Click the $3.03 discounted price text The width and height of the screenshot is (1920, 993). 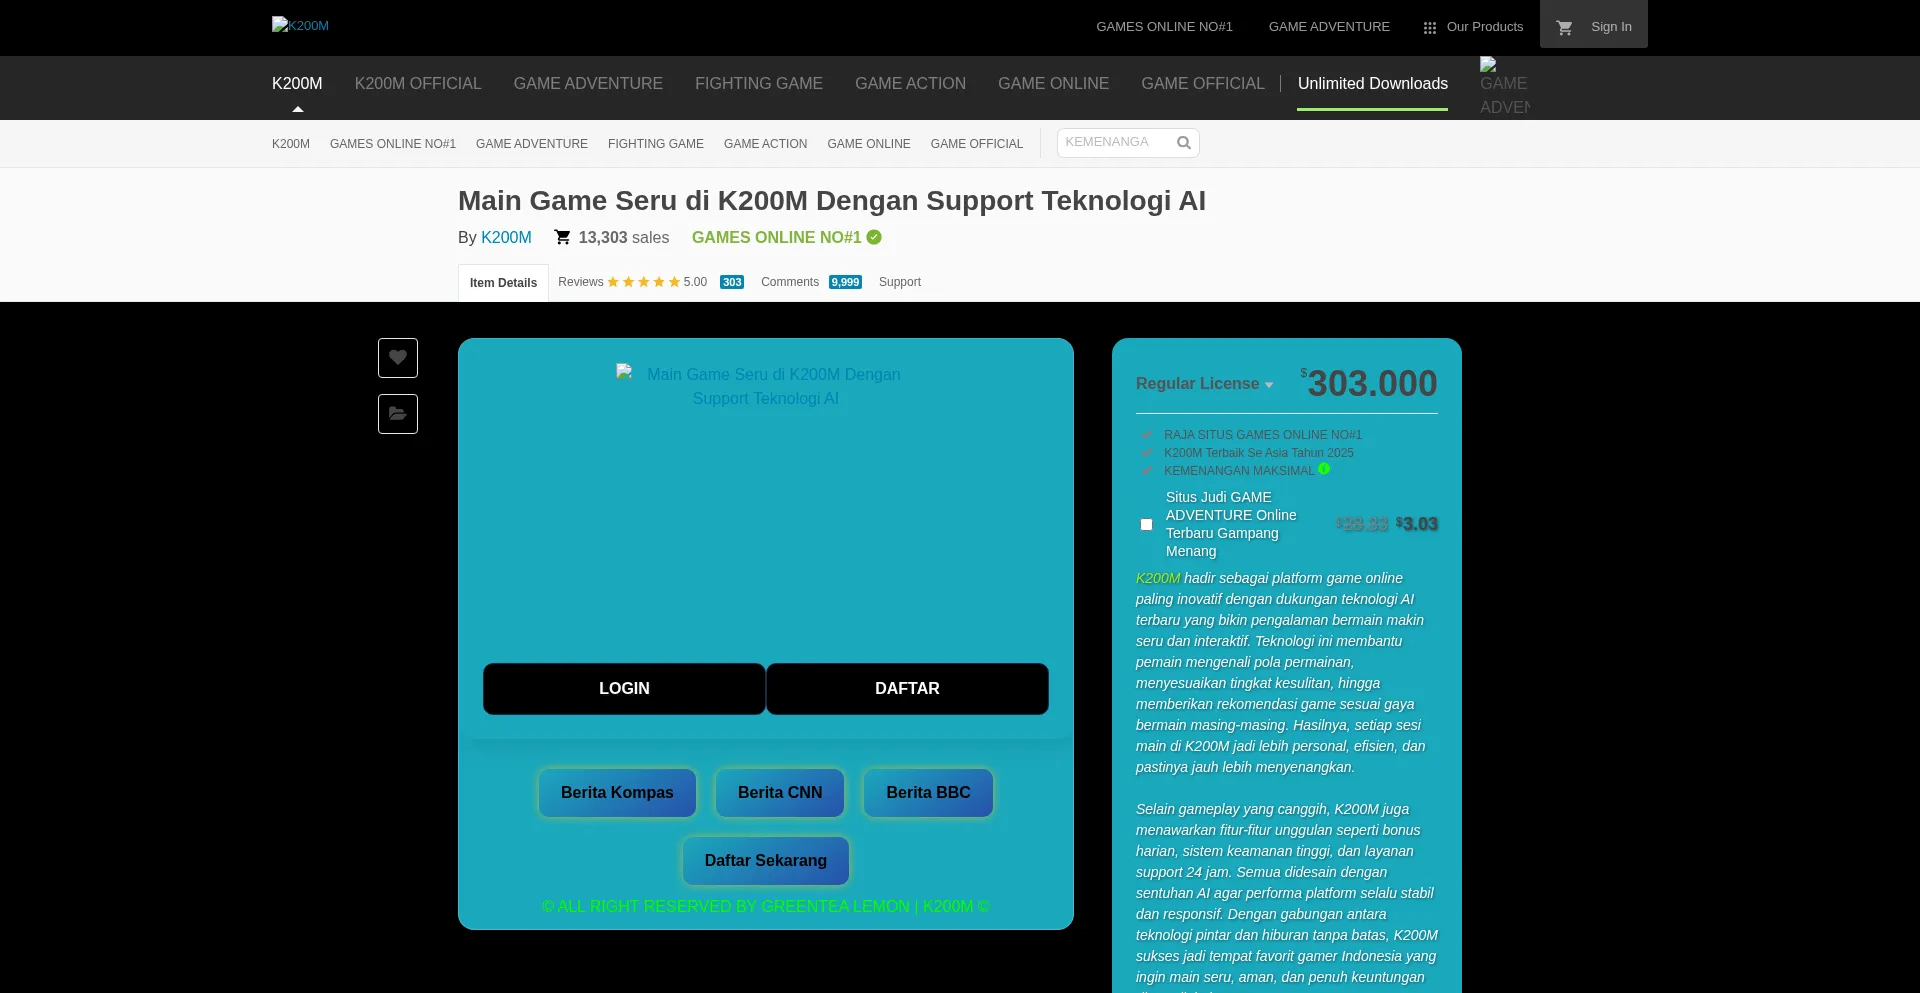pyautogui.click(x=1417, y=524)
